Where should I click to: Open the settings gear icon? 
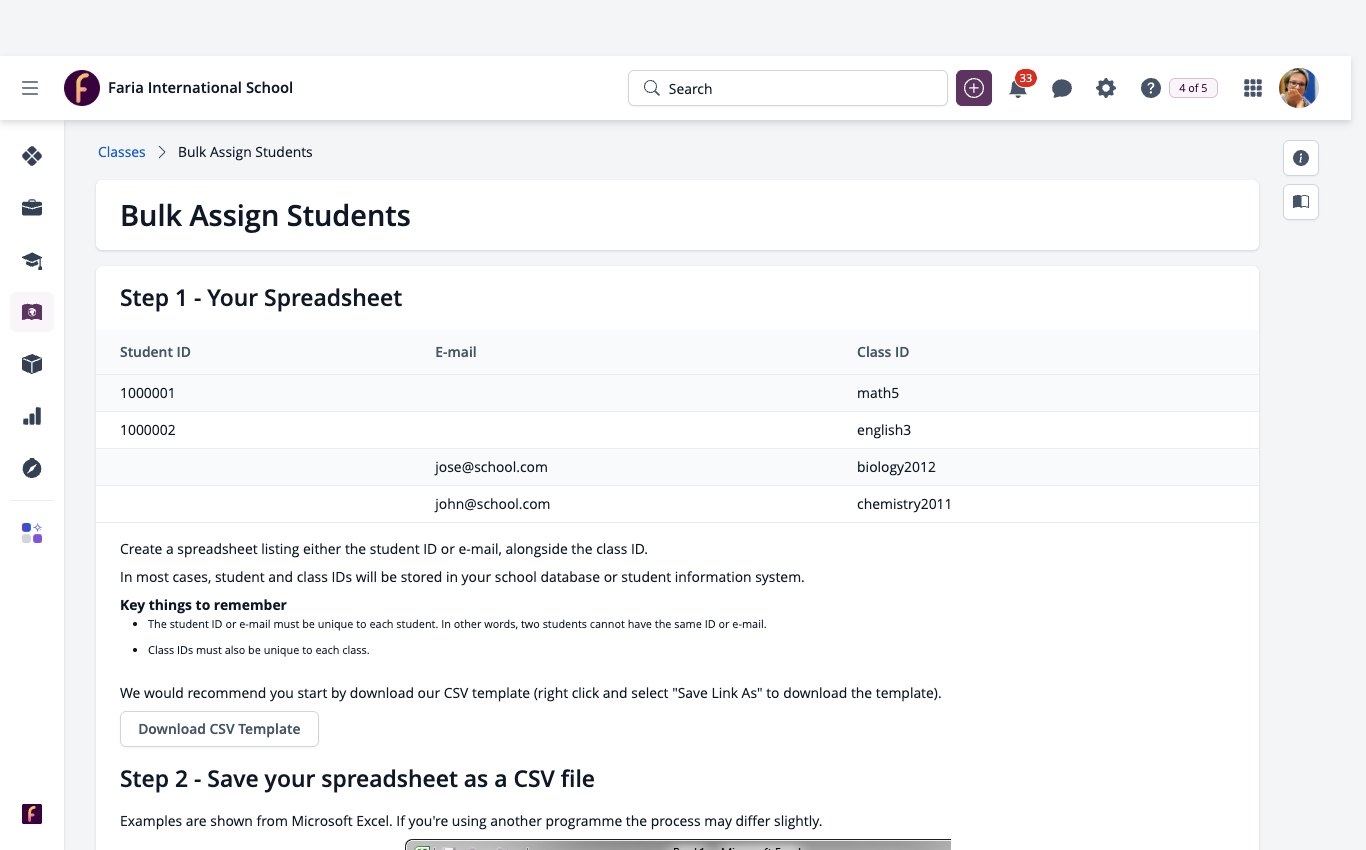tap(1106, 88)
